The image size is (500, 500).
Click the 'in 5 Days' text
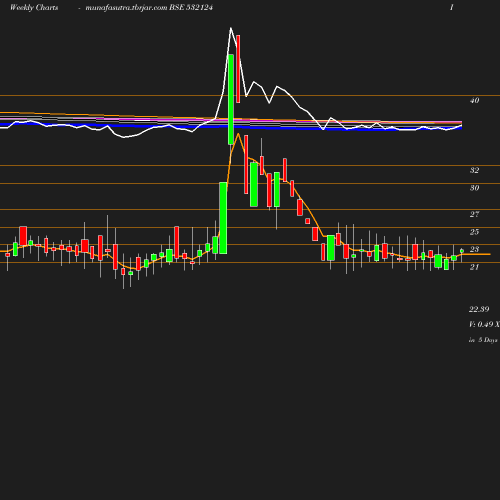(x=483, y=340)
